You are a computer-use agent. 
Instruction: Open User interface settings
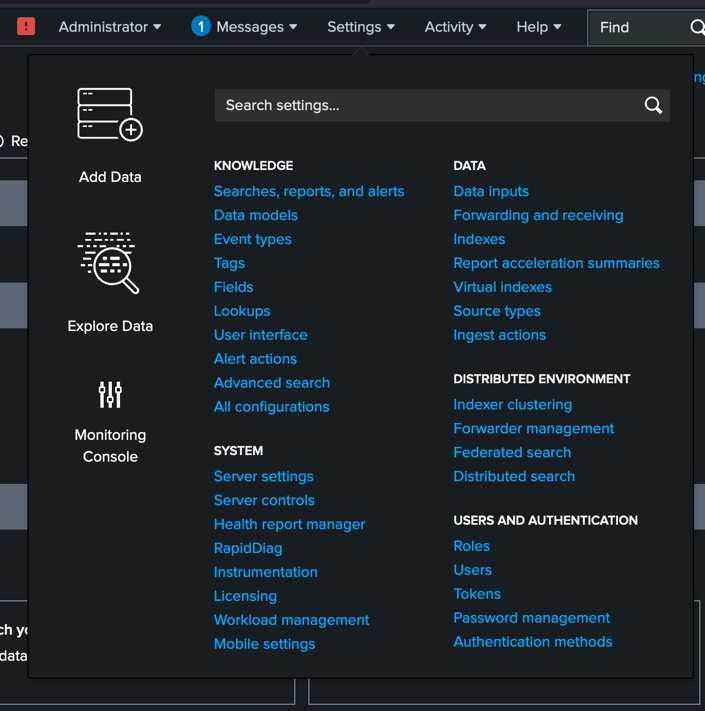[260, 335]
